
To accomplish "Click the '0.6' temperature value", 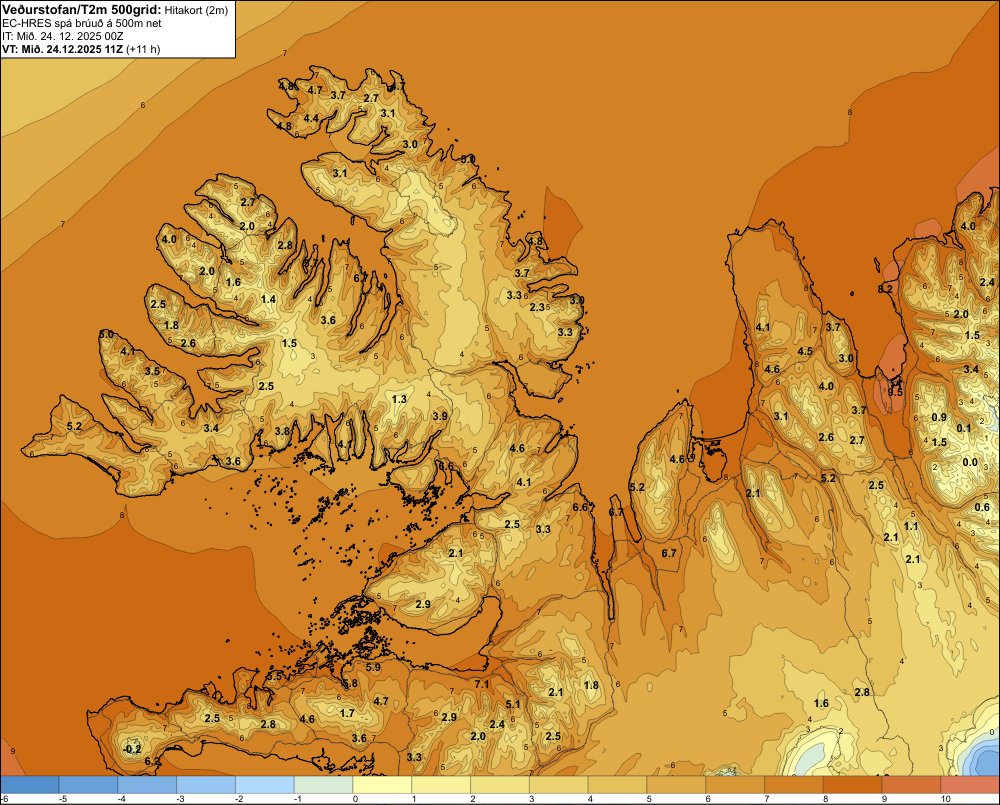I will tap(983, 508).
